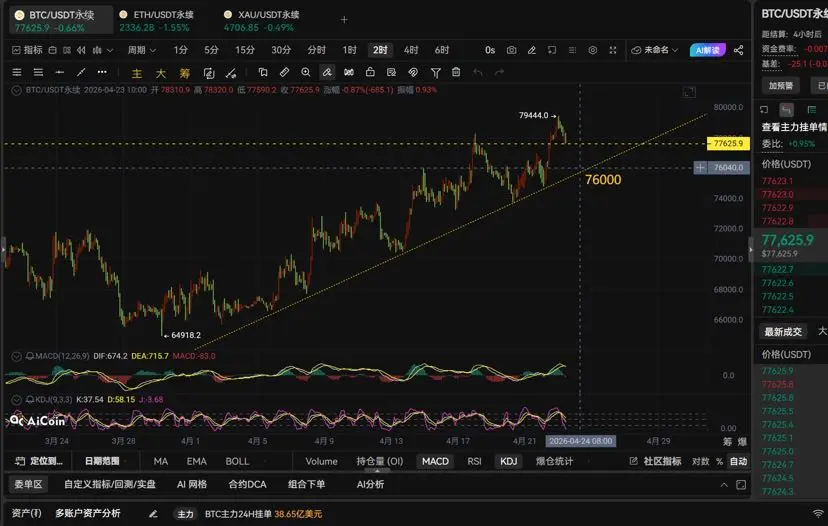Click the 定位到... locate button
Viewport: 828px width, 526px height.
[x=39, y=462]
